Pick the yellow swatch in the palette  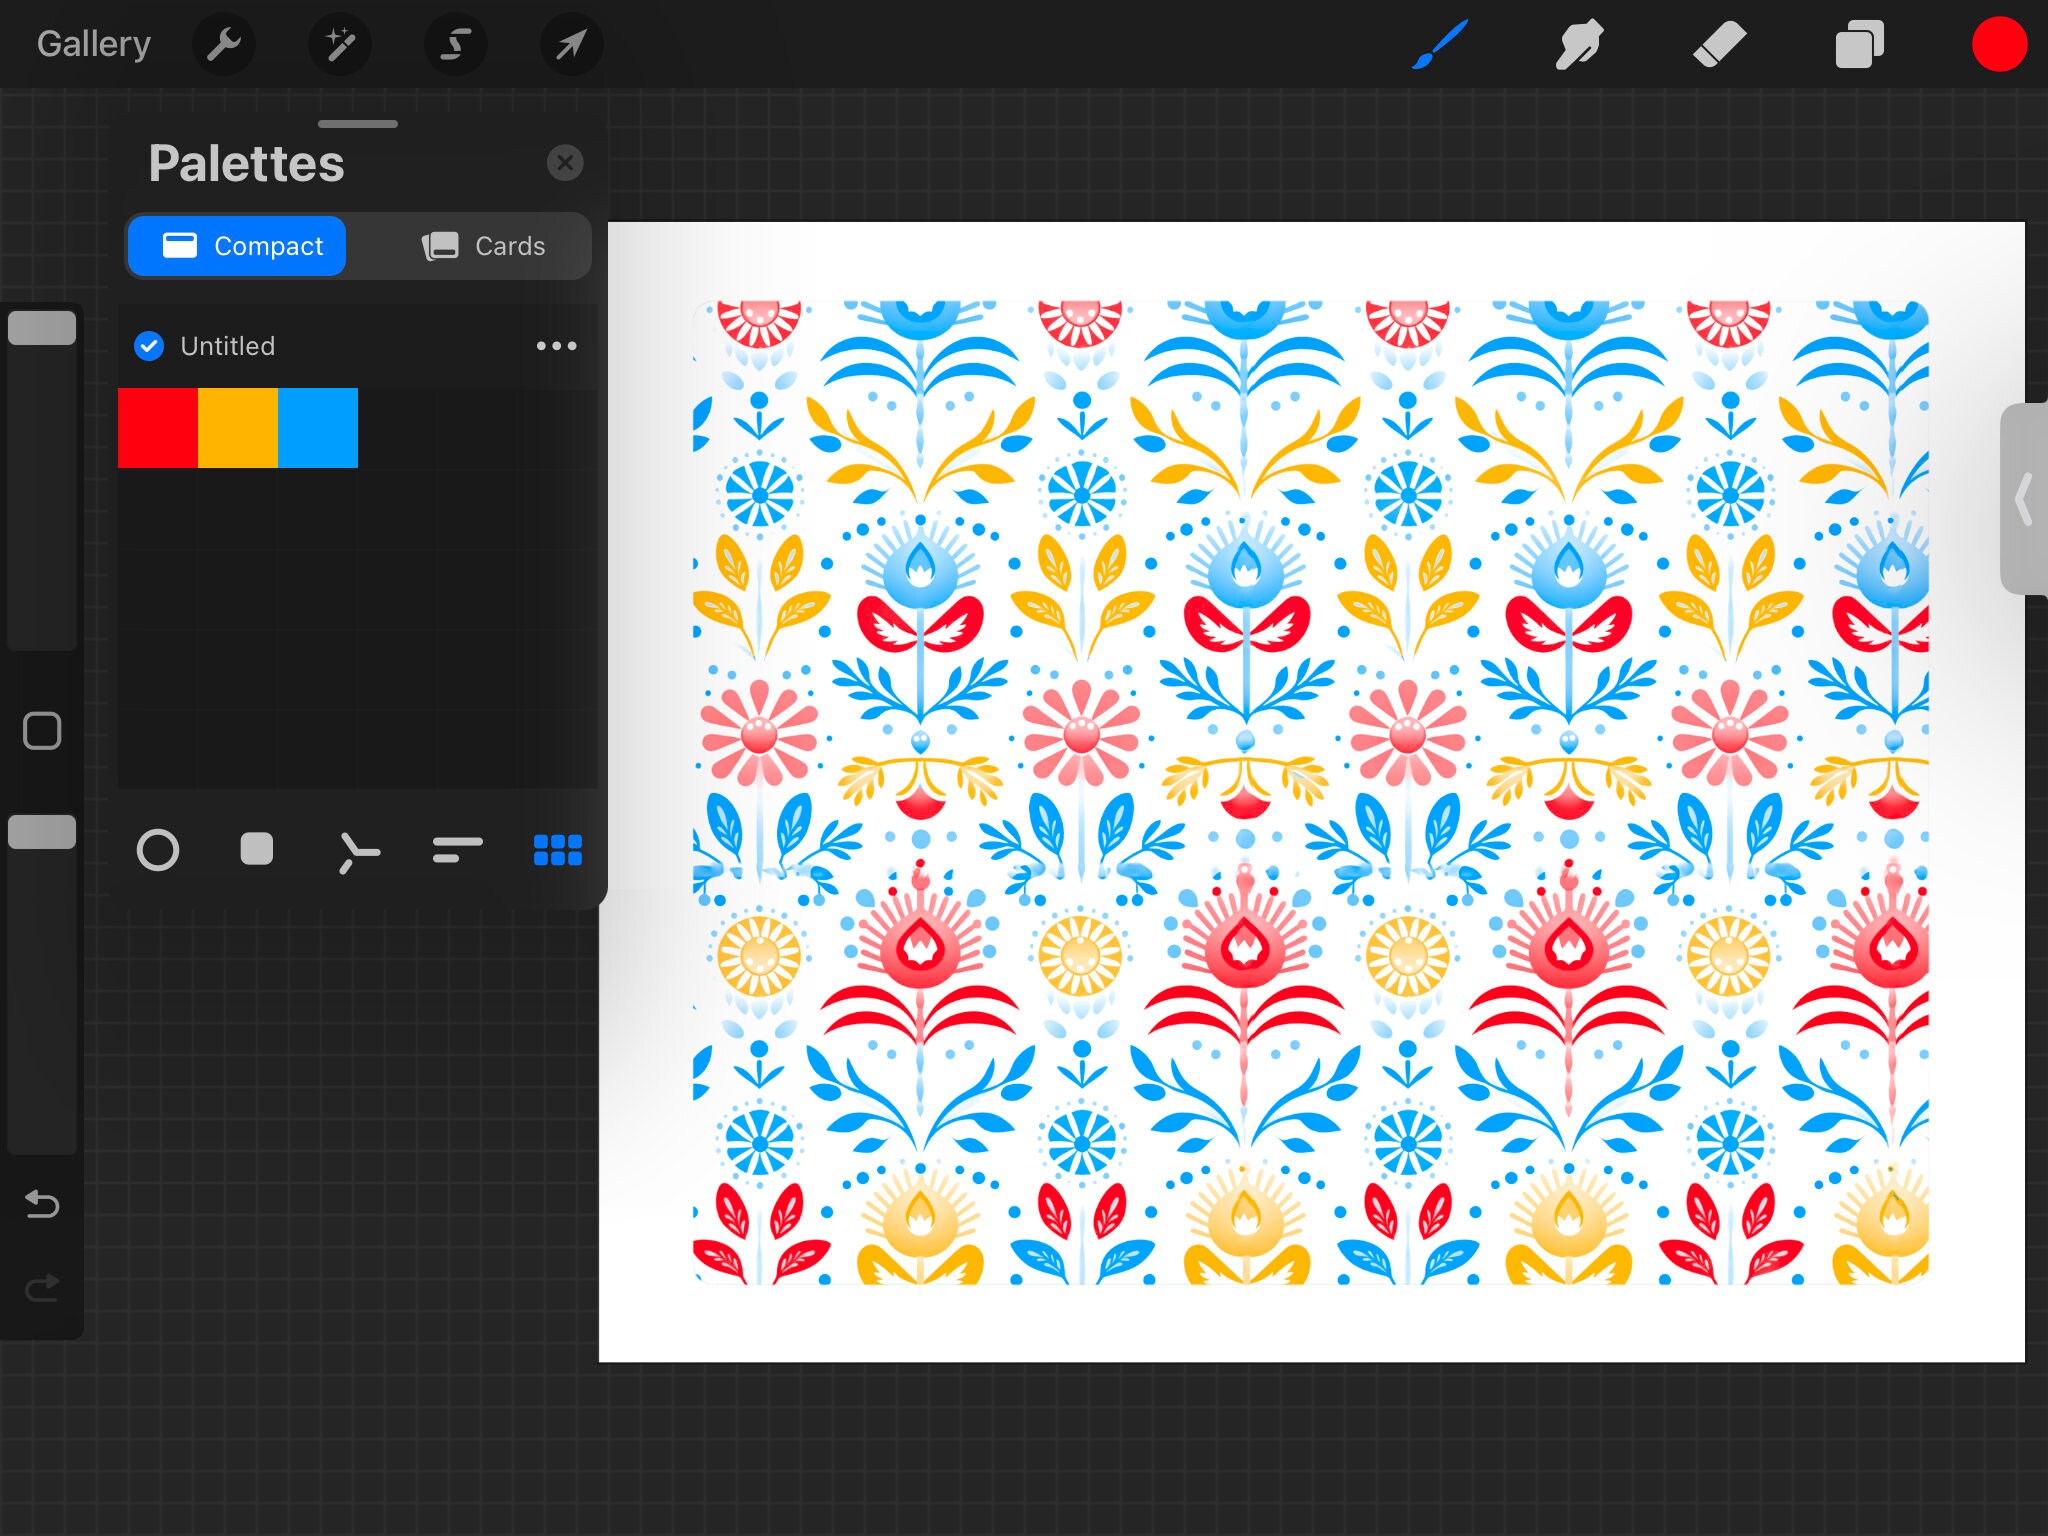(x=238, y=428)
